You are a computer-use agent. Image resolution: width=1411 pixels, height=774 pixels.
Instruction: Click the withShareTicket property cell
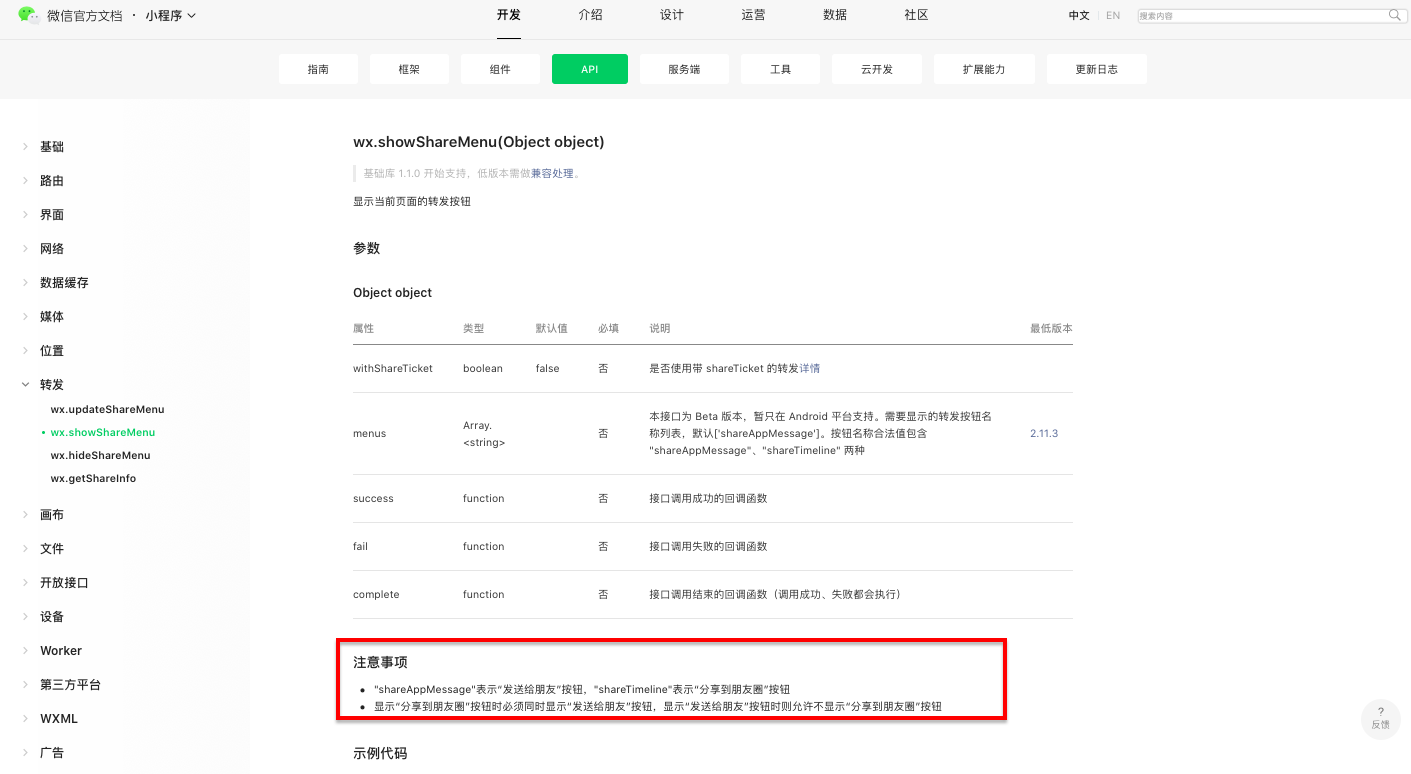pos(393,368)
